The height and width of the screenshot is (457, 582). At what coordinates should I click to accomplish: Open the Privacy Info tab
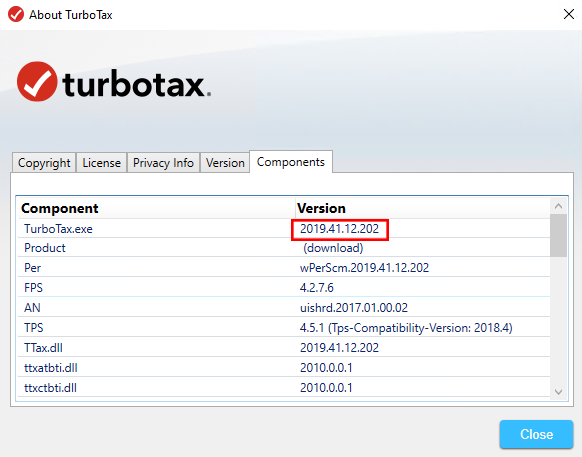[163, 163]
